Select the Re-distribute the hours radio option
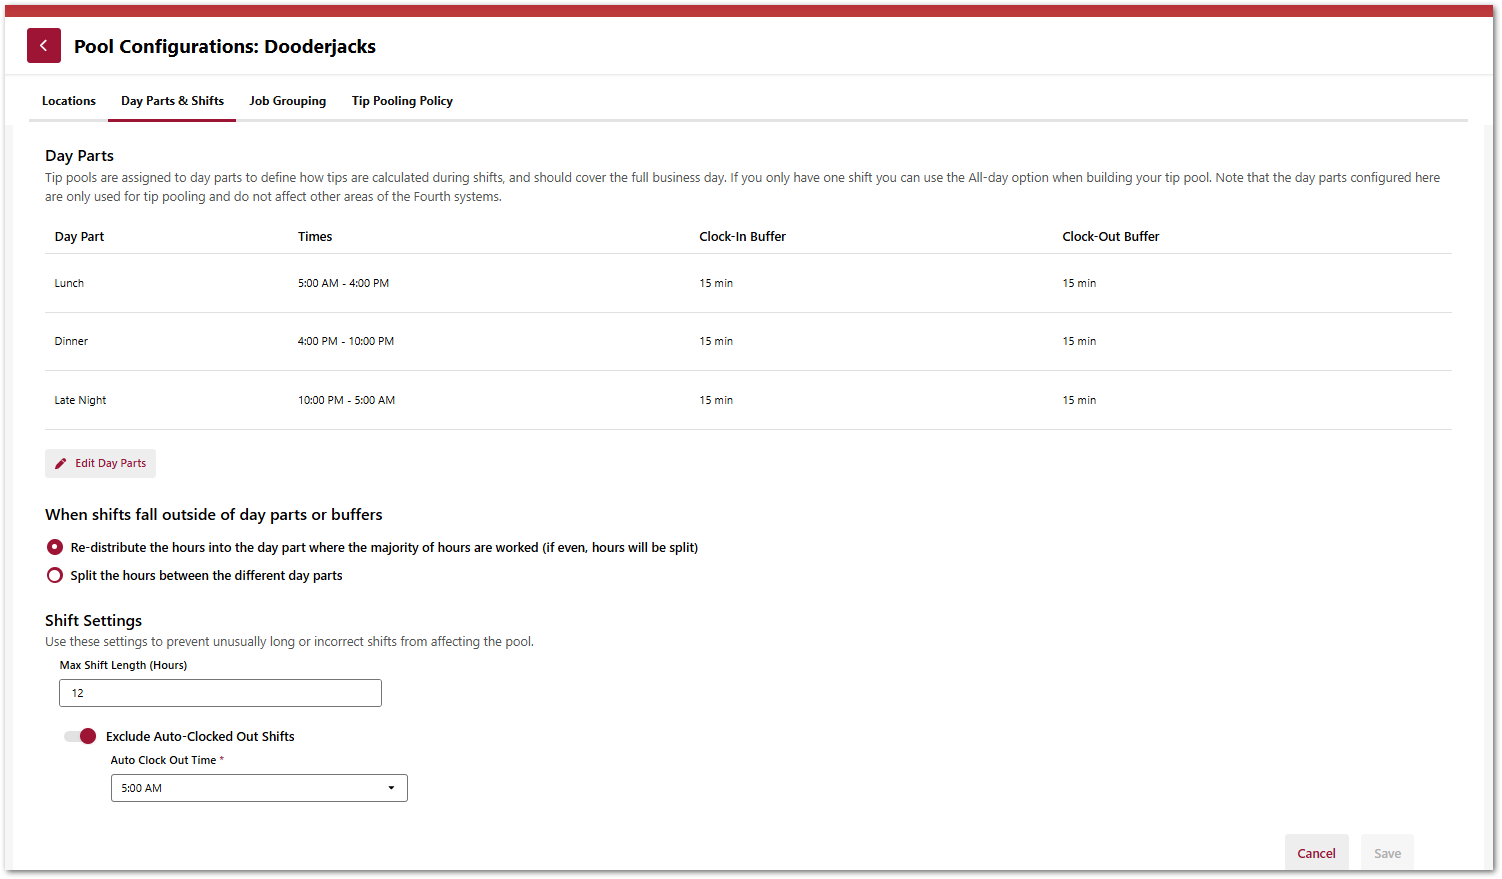This screenshot has width=1502, height=879. [x=55, y=548]
